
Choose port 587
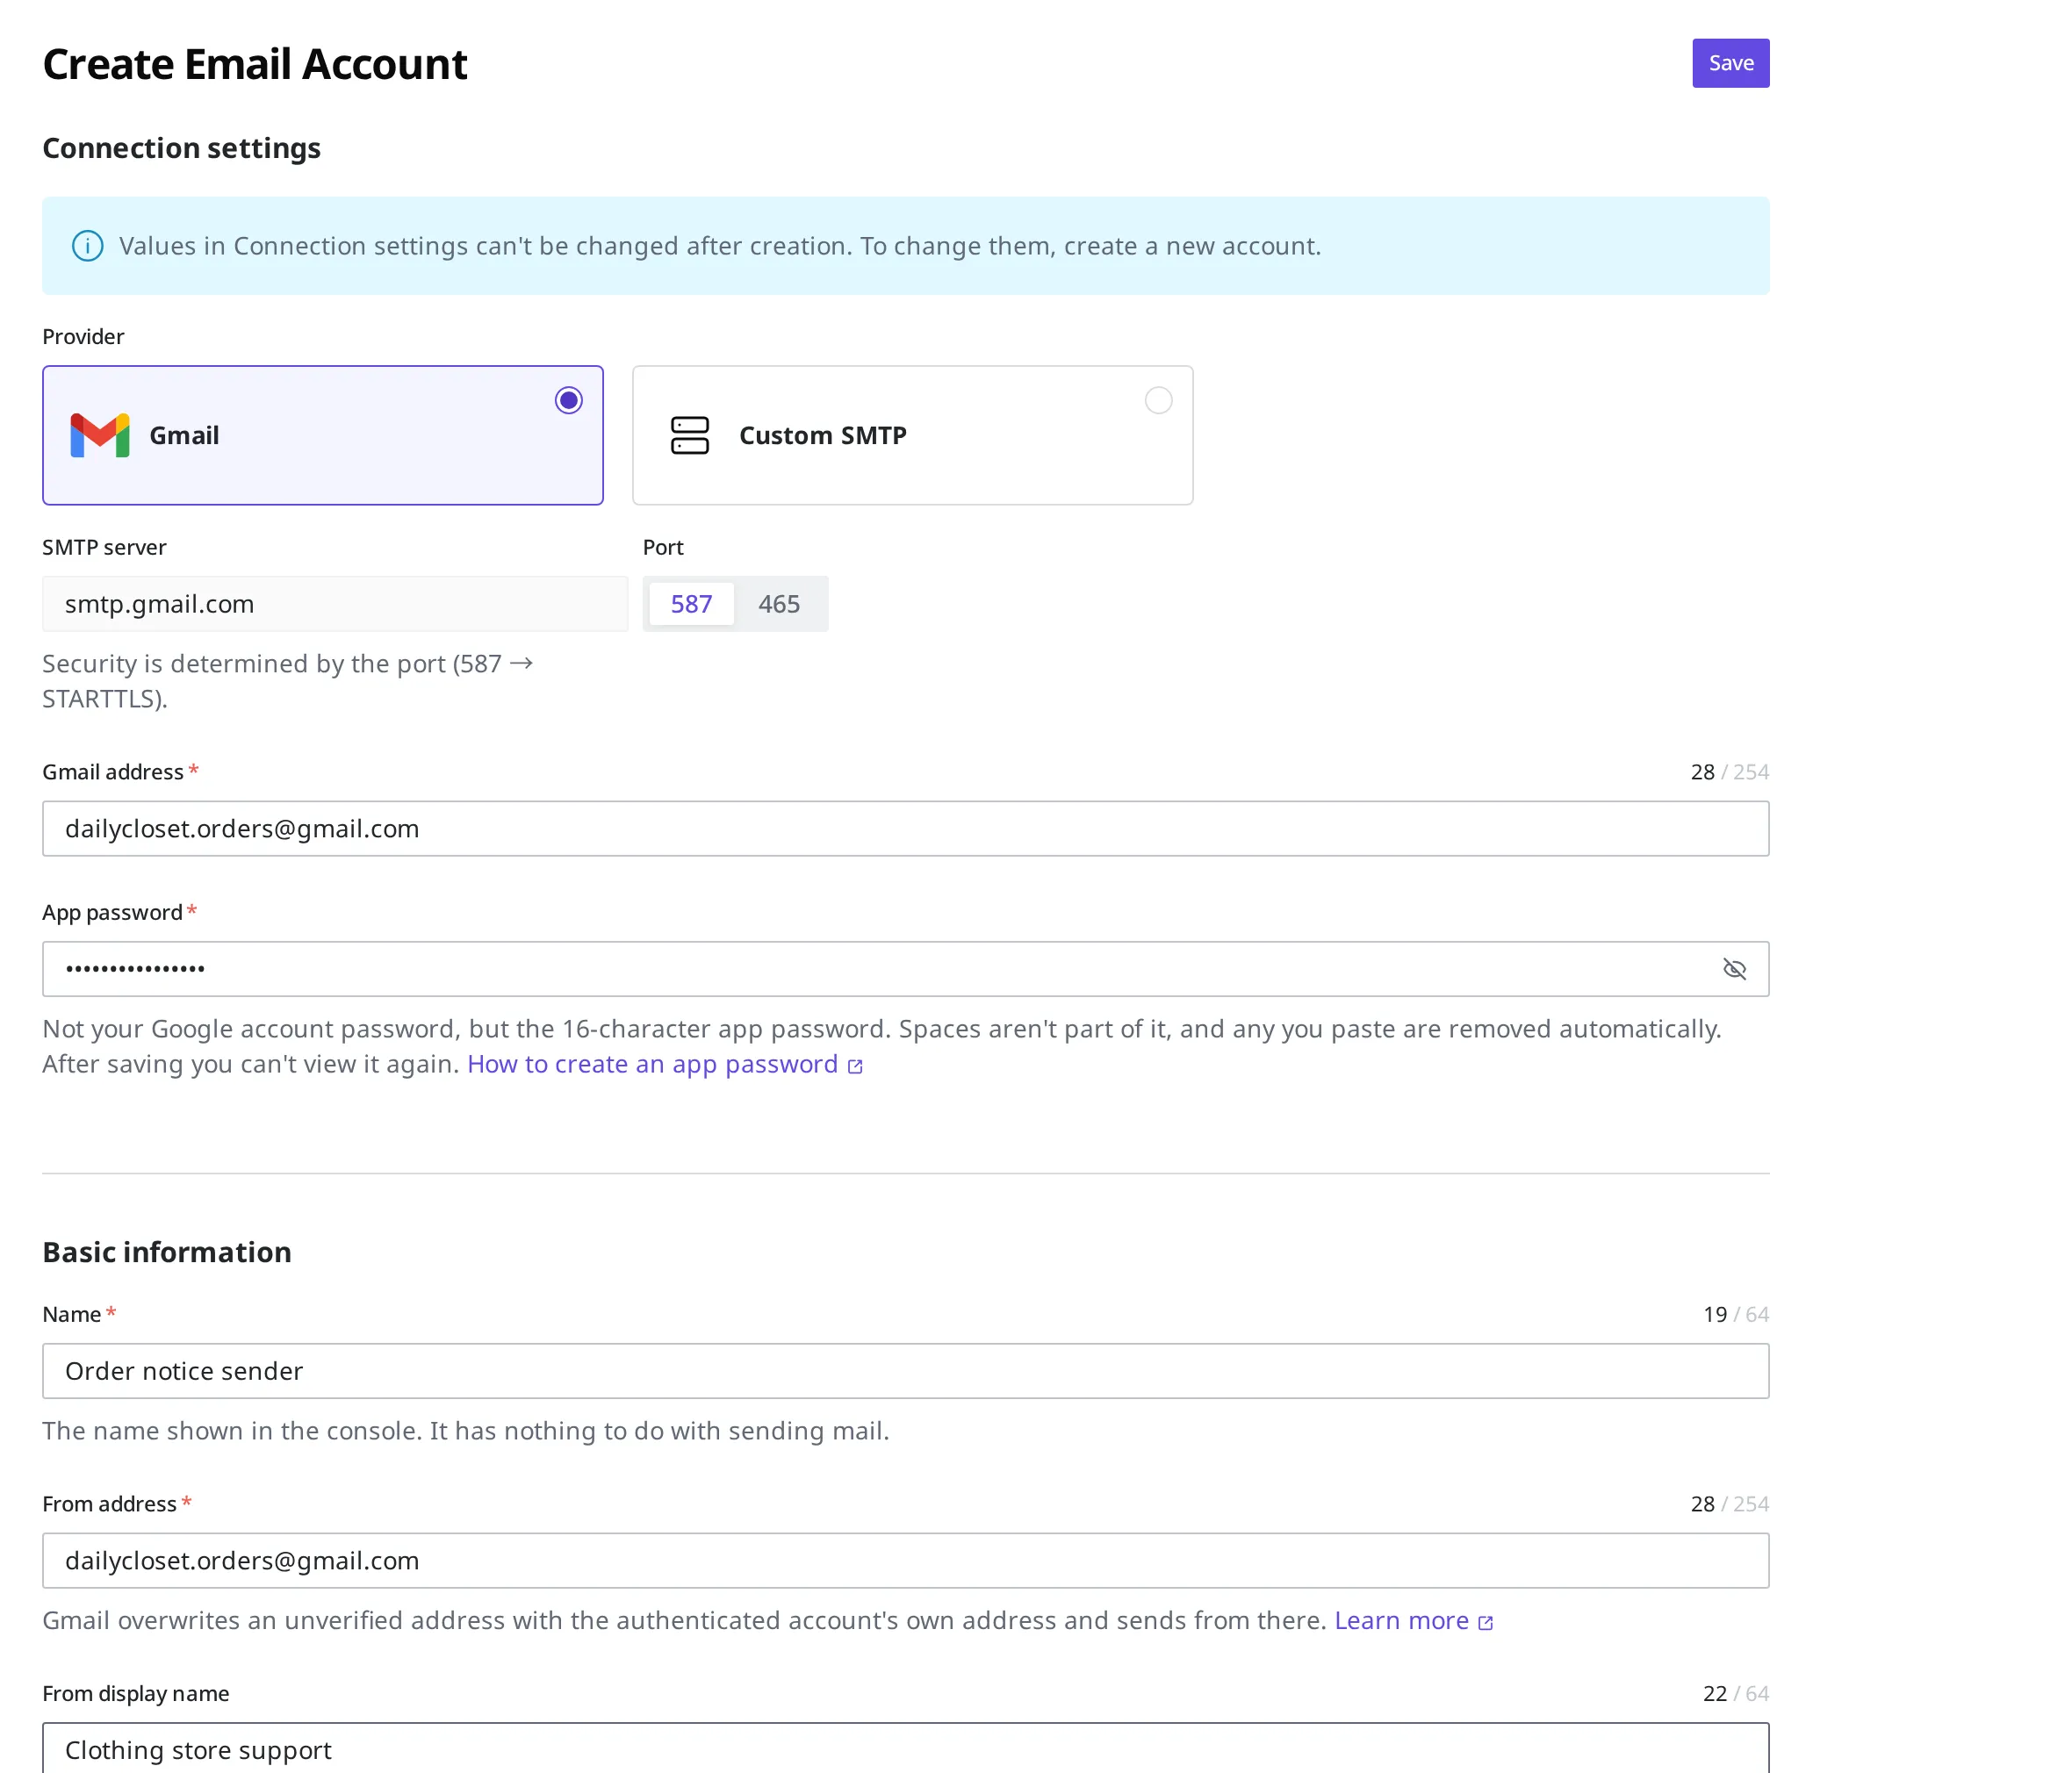click(691, 604)
